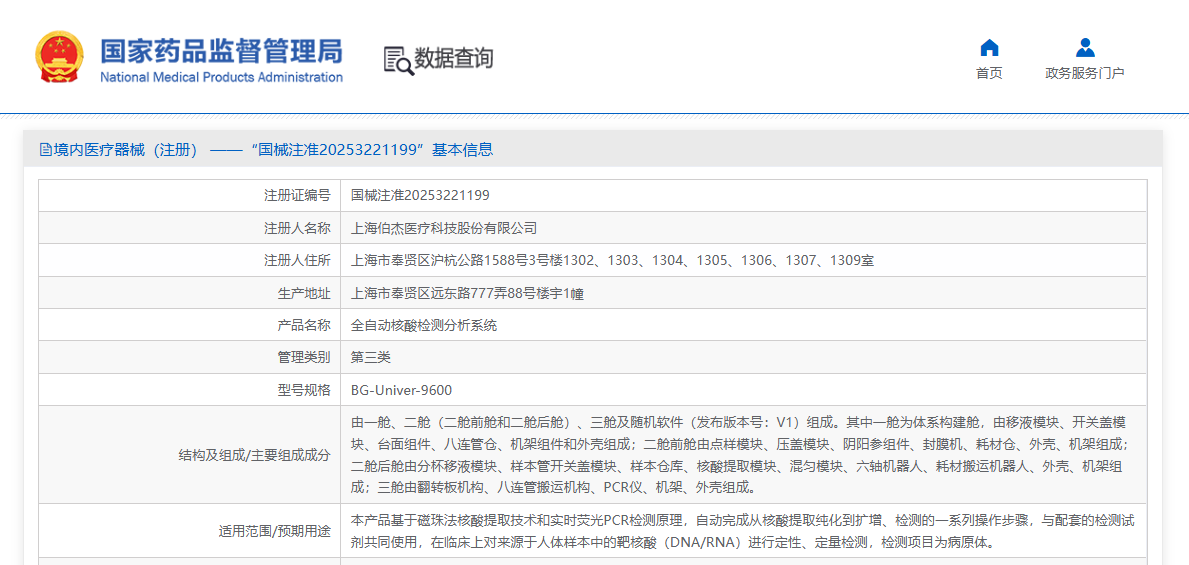Click the 国家药品监督管理局 site title

(221, 50)
